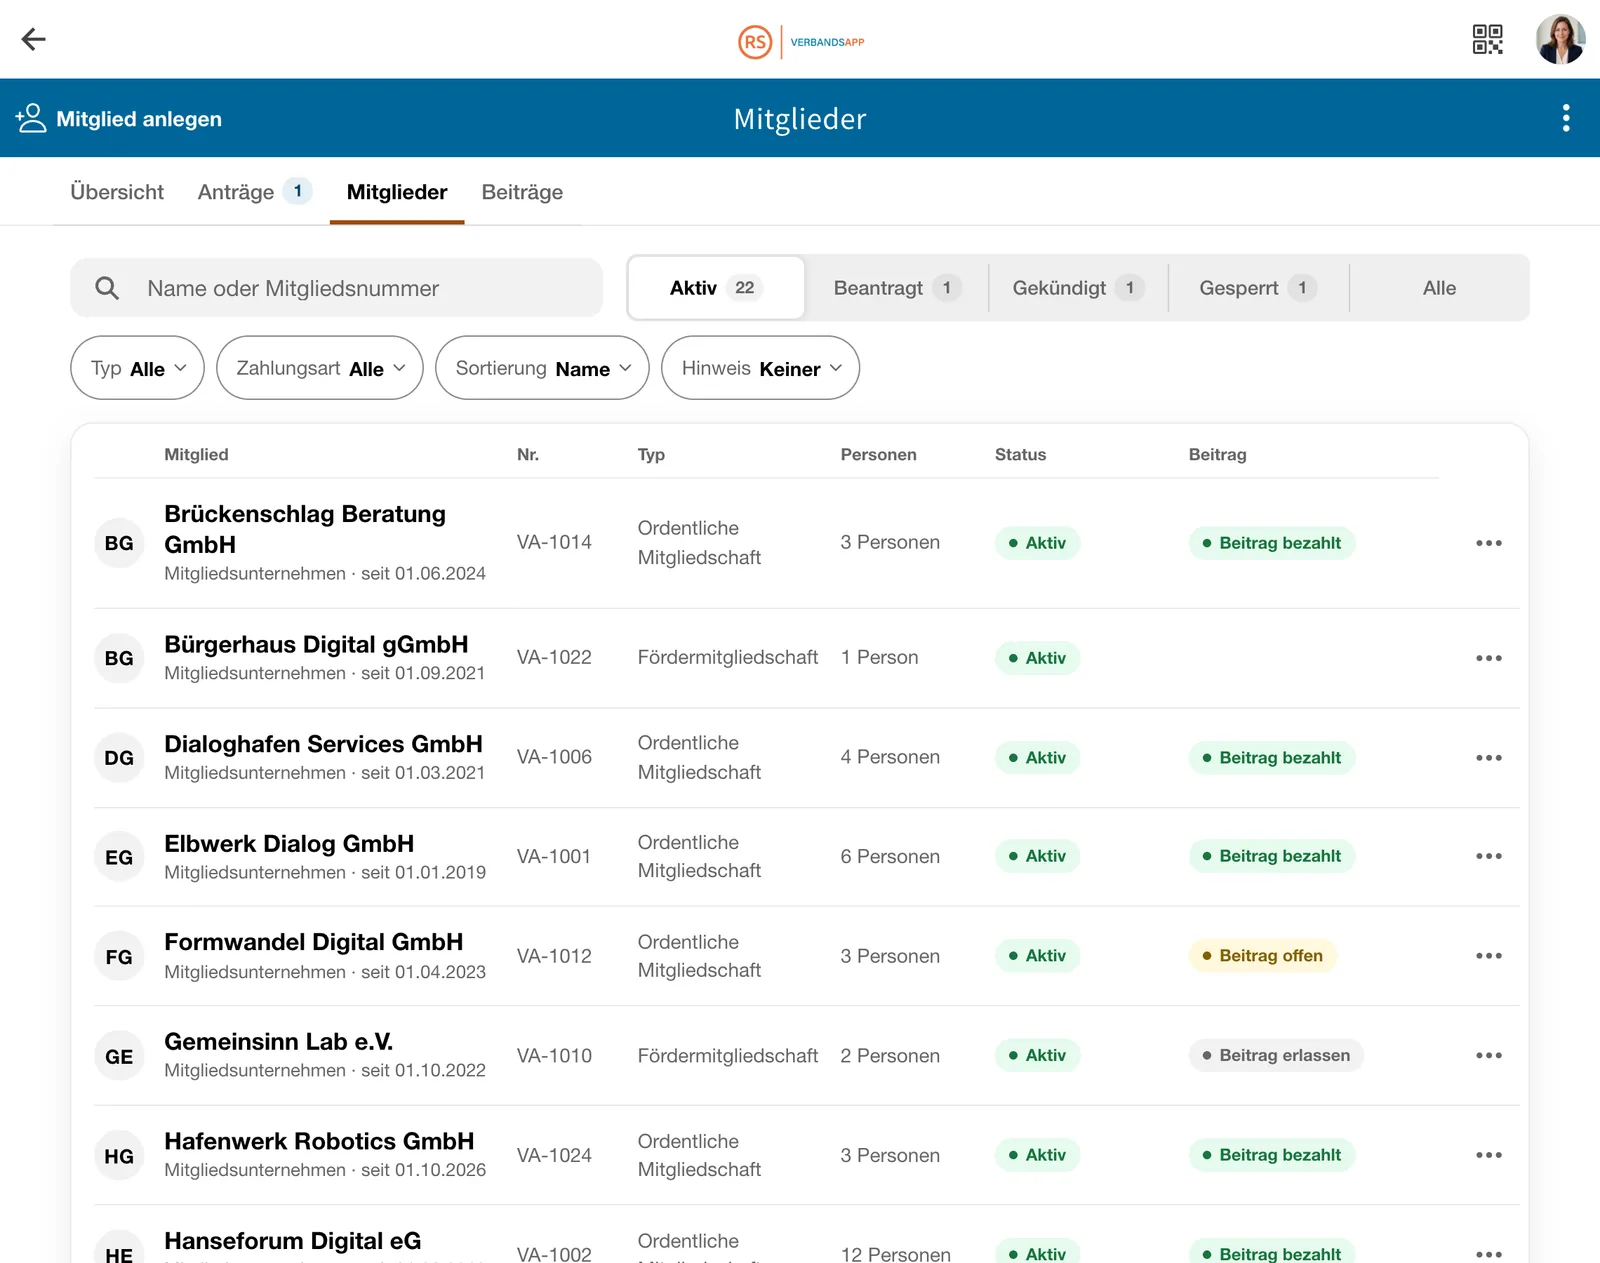This screenshot has height=1263, width=1600.
Task: Open the Beiträge tab
Action: coord(522,192)
